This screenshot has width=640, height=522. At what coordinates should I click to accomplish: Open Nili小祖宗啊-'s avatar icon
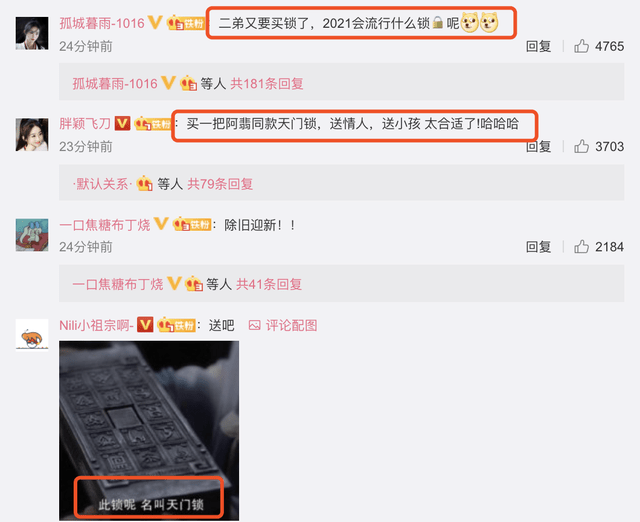pos(32,335)
